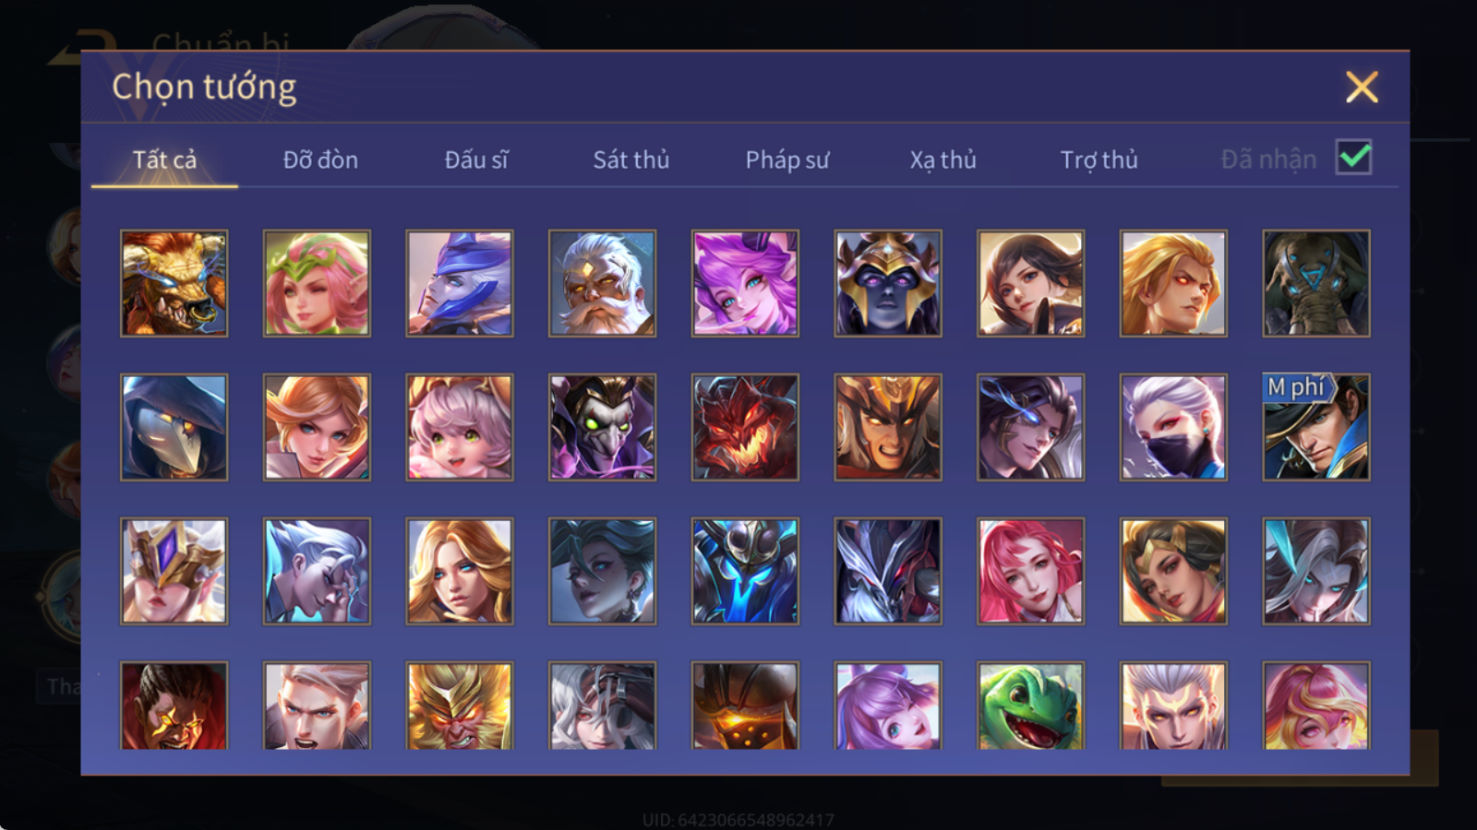Open the Đấu sĩ hero tab
This screenshot has width=1477, height=830.
[x=476, y=160]
